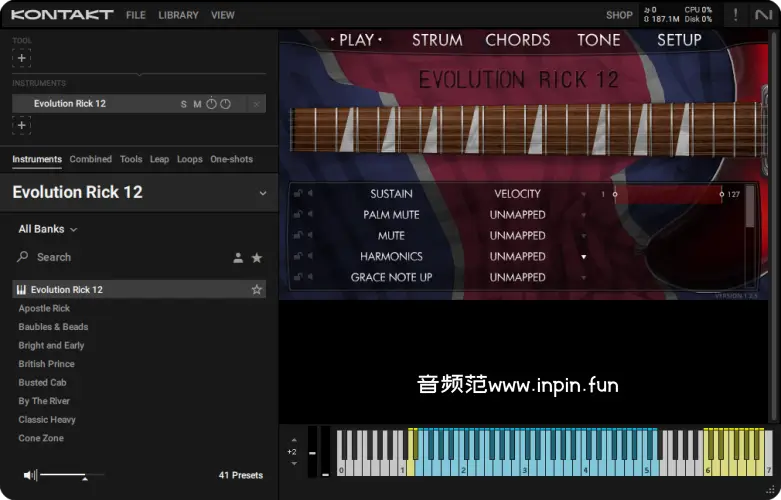Image resolution: width=781 pixels, height=500 pixels.
Task: Open the STRUM page tab
Action: click(437, 40)
